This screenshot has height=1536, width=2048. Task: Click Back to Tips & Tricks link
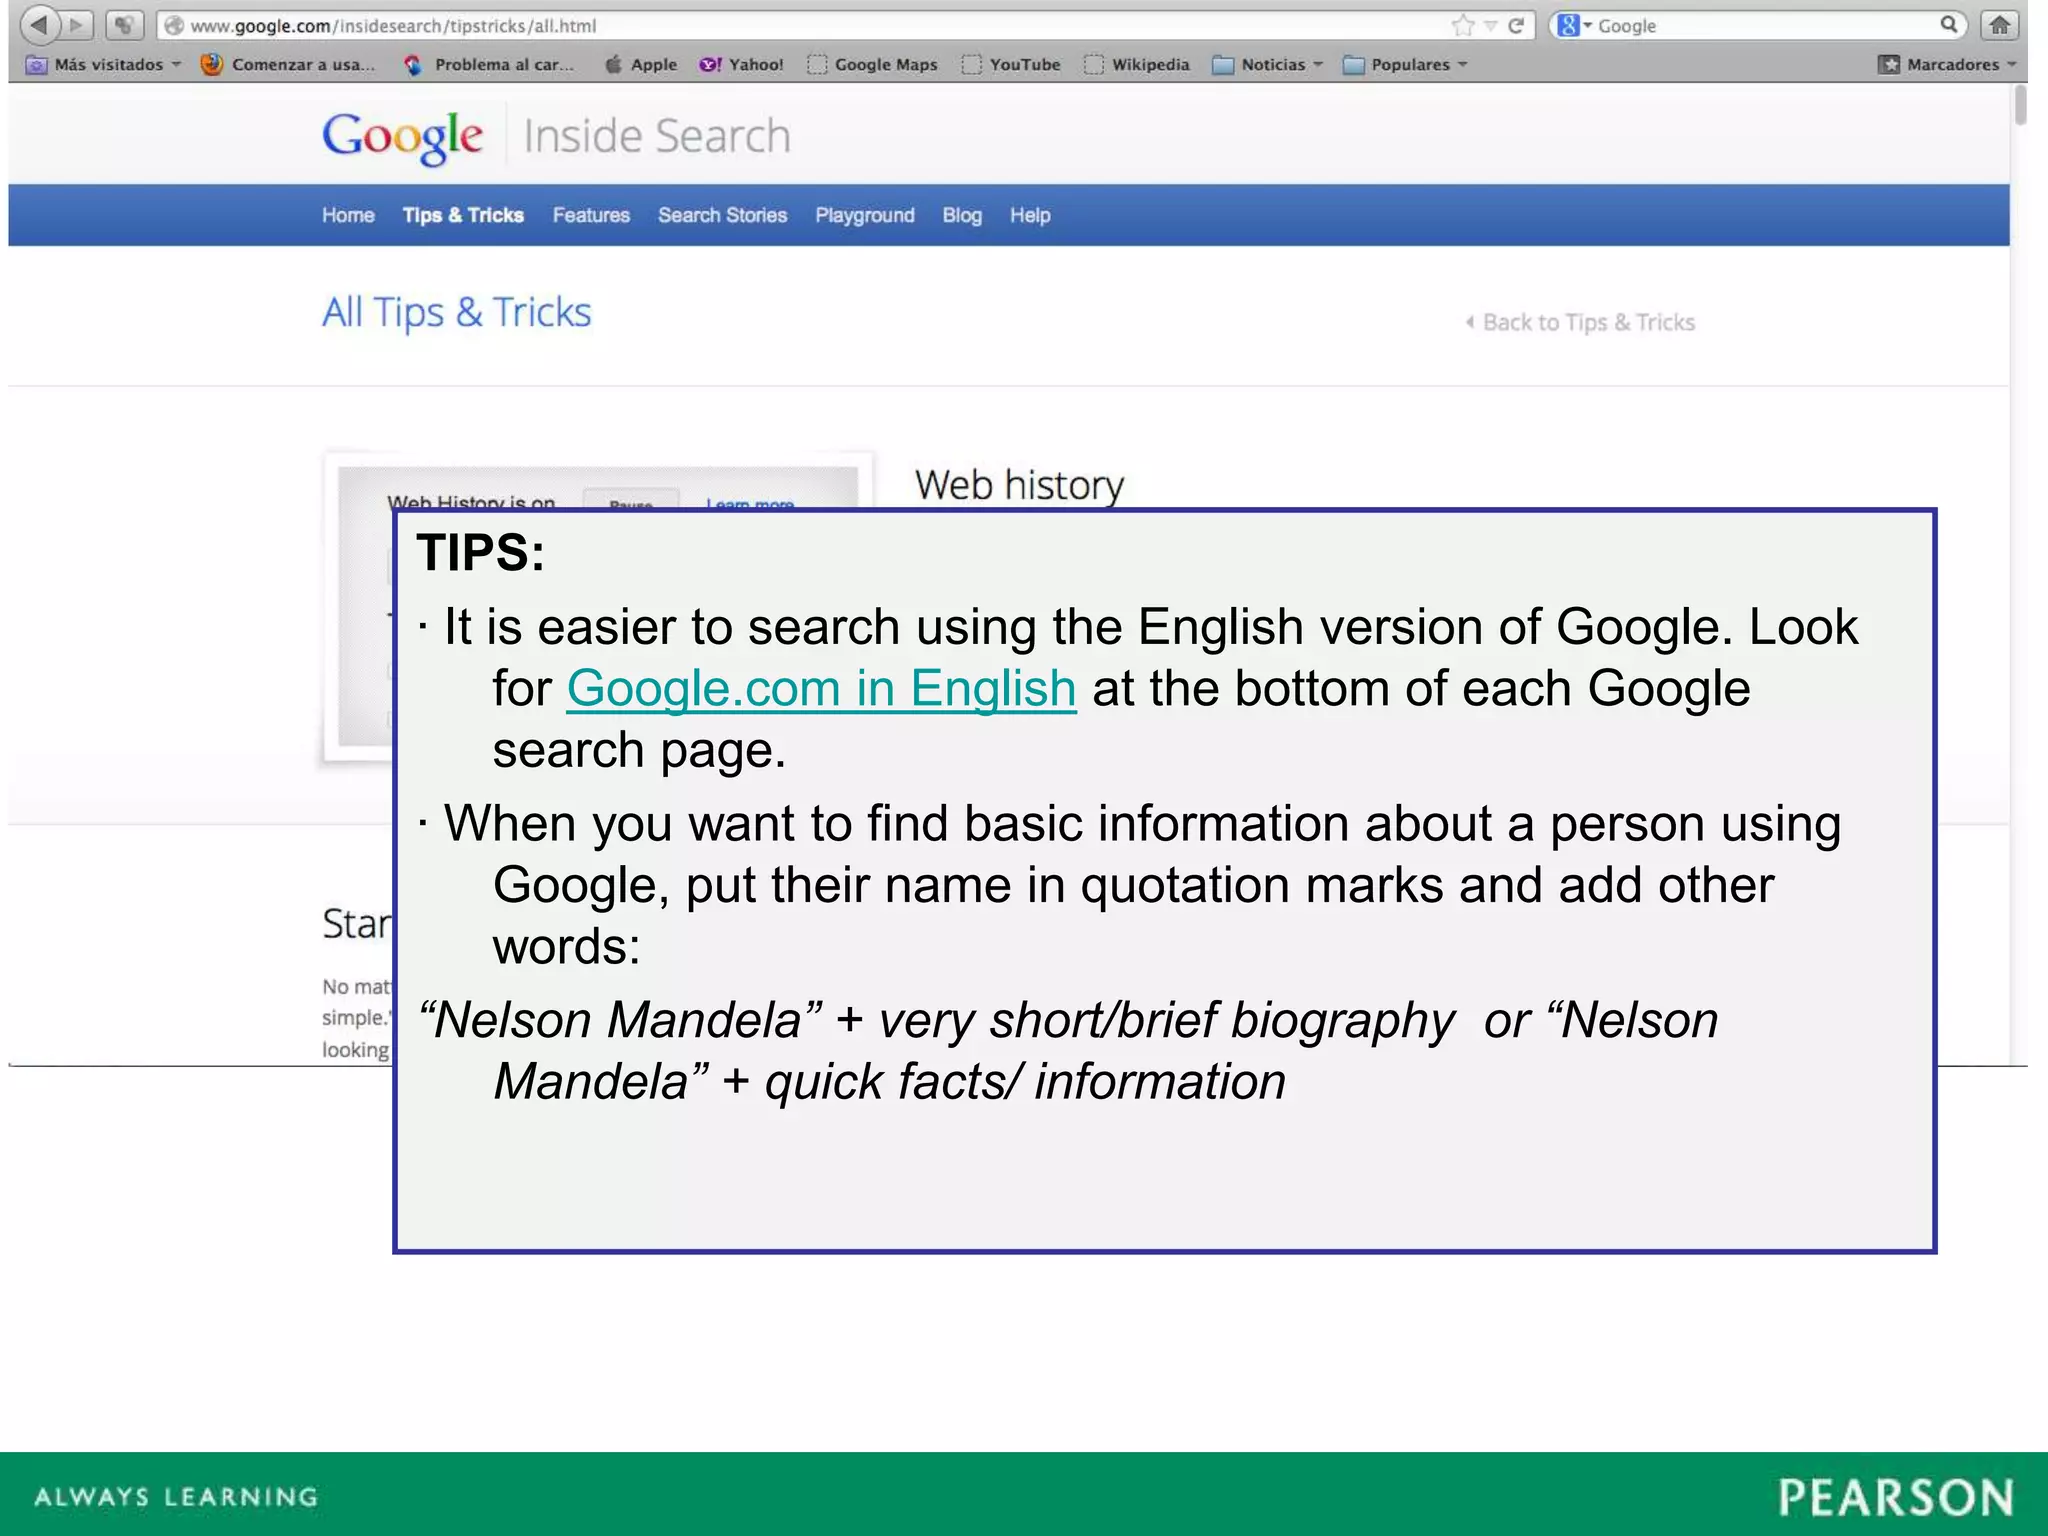pyautogui.click(x=1580, y=322)
